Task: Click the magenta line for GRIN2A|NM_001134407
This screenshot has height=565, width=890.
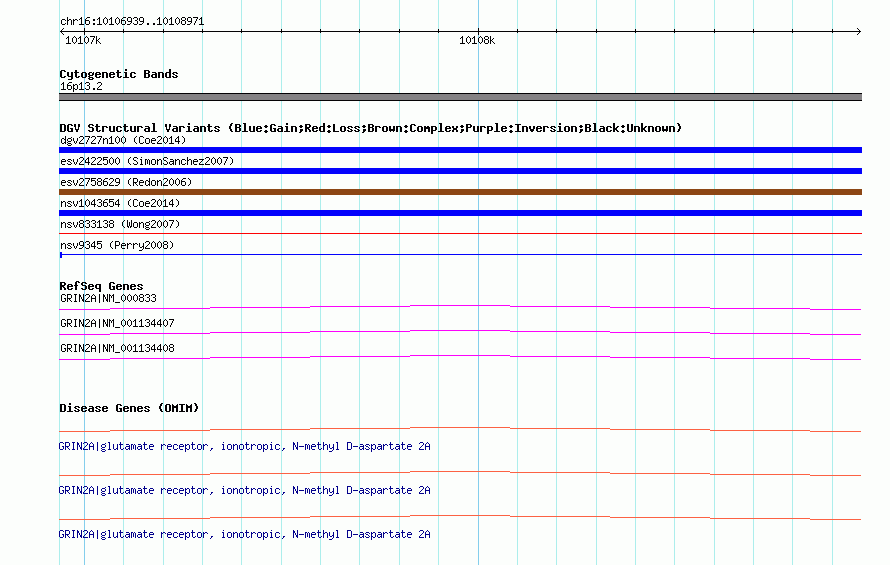Action: point(460,332)
